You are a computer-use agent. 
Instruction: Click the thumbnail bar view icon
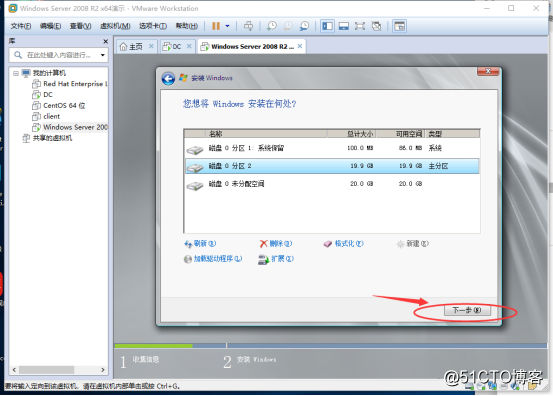(344, 26)
